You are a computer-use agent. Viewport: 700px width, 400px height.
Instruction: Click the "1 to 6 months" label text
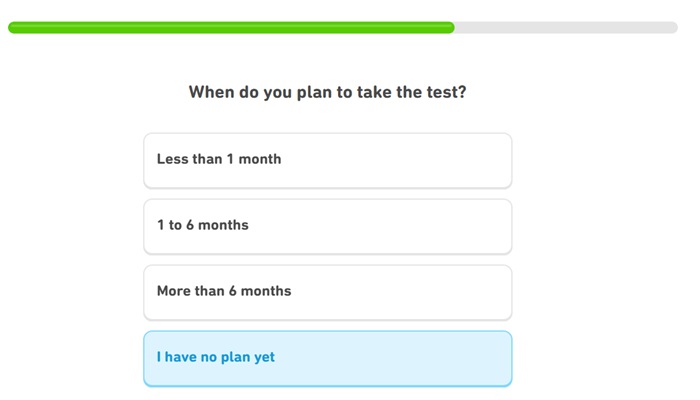pyautogui.click(x=203, y=225)
